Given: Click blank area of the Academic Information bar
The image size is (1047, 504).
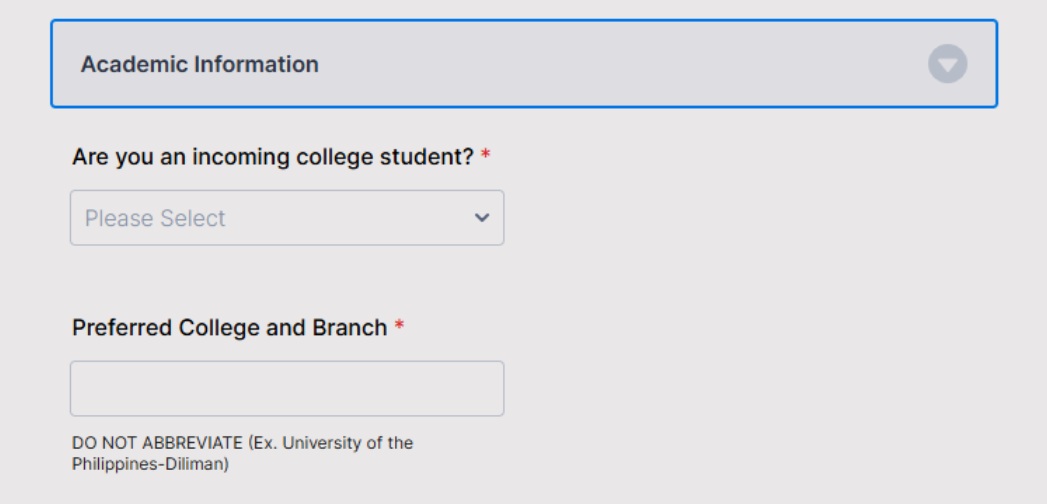Looking at the screenshot, I should click(621, 63).
